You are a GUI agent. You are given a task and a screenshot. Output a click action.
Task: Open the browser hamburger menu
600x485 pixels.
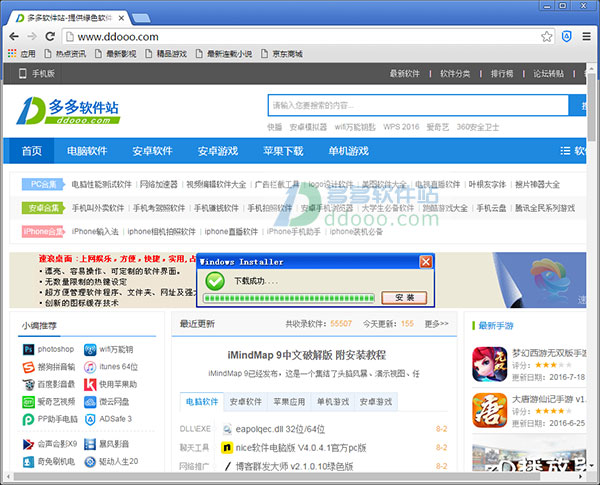587,37
